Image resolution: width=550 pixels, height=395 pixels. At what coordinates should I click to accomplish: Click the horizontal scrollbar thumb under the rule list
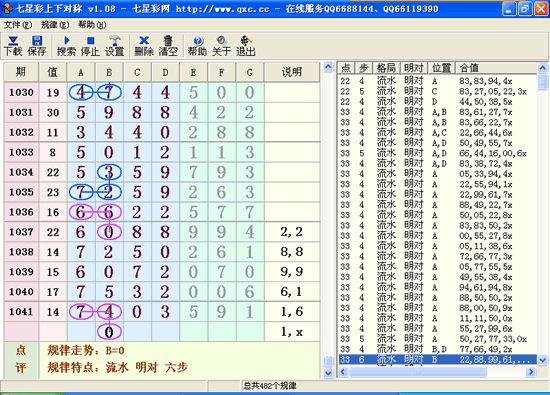click(418, 371)
